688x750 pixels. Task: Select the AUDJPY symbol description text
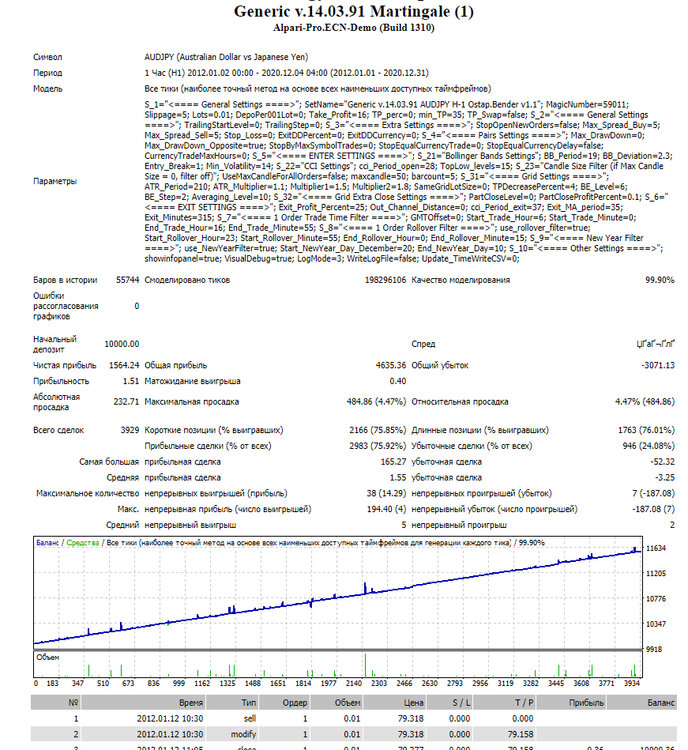point(226,57)
